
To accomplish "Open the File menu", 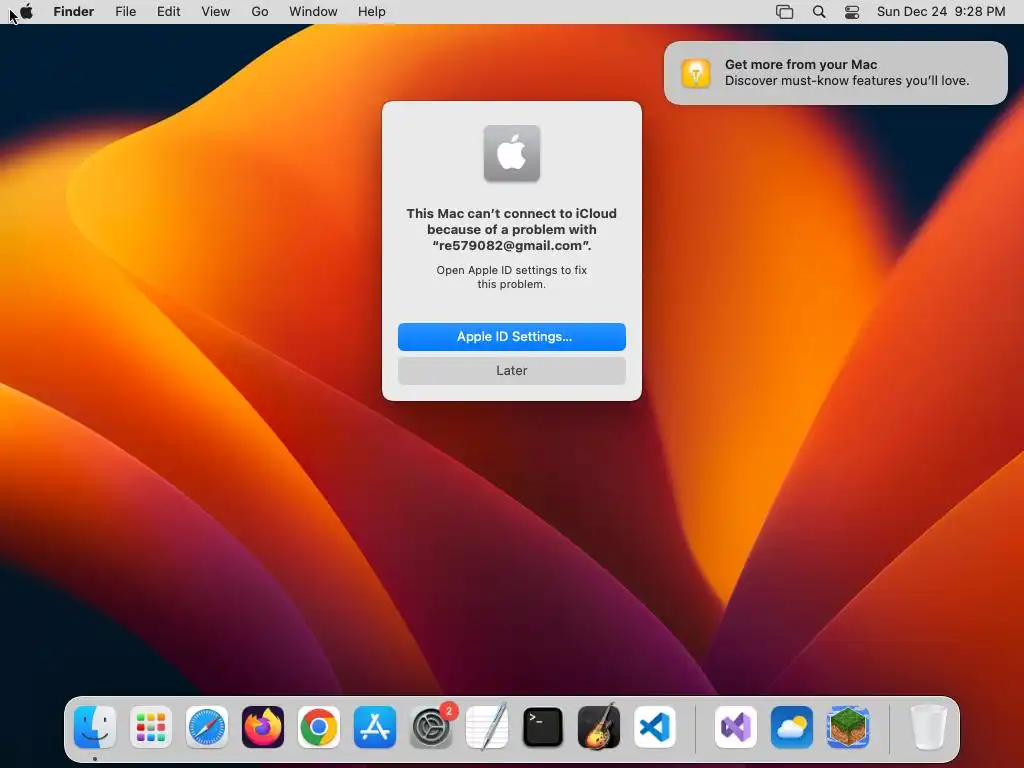I will click(x=125, y=12).
